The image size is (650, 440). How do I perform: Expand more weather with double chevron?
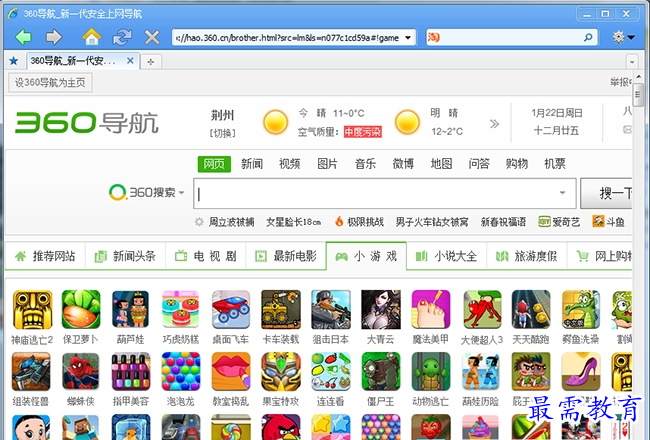coord(494,124)
